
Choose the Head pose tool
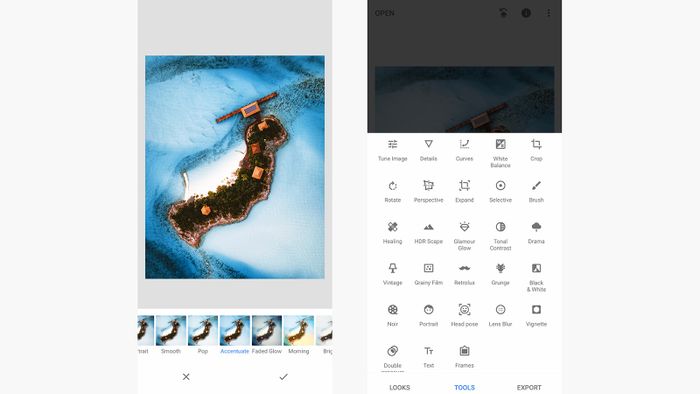tap(464, 316)
